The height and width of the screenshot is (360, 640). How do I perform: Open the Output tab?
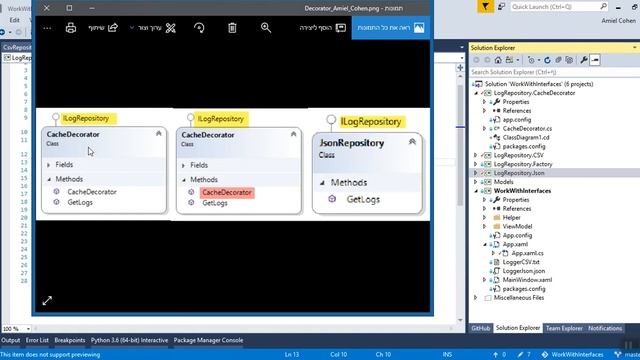point(11,340)
